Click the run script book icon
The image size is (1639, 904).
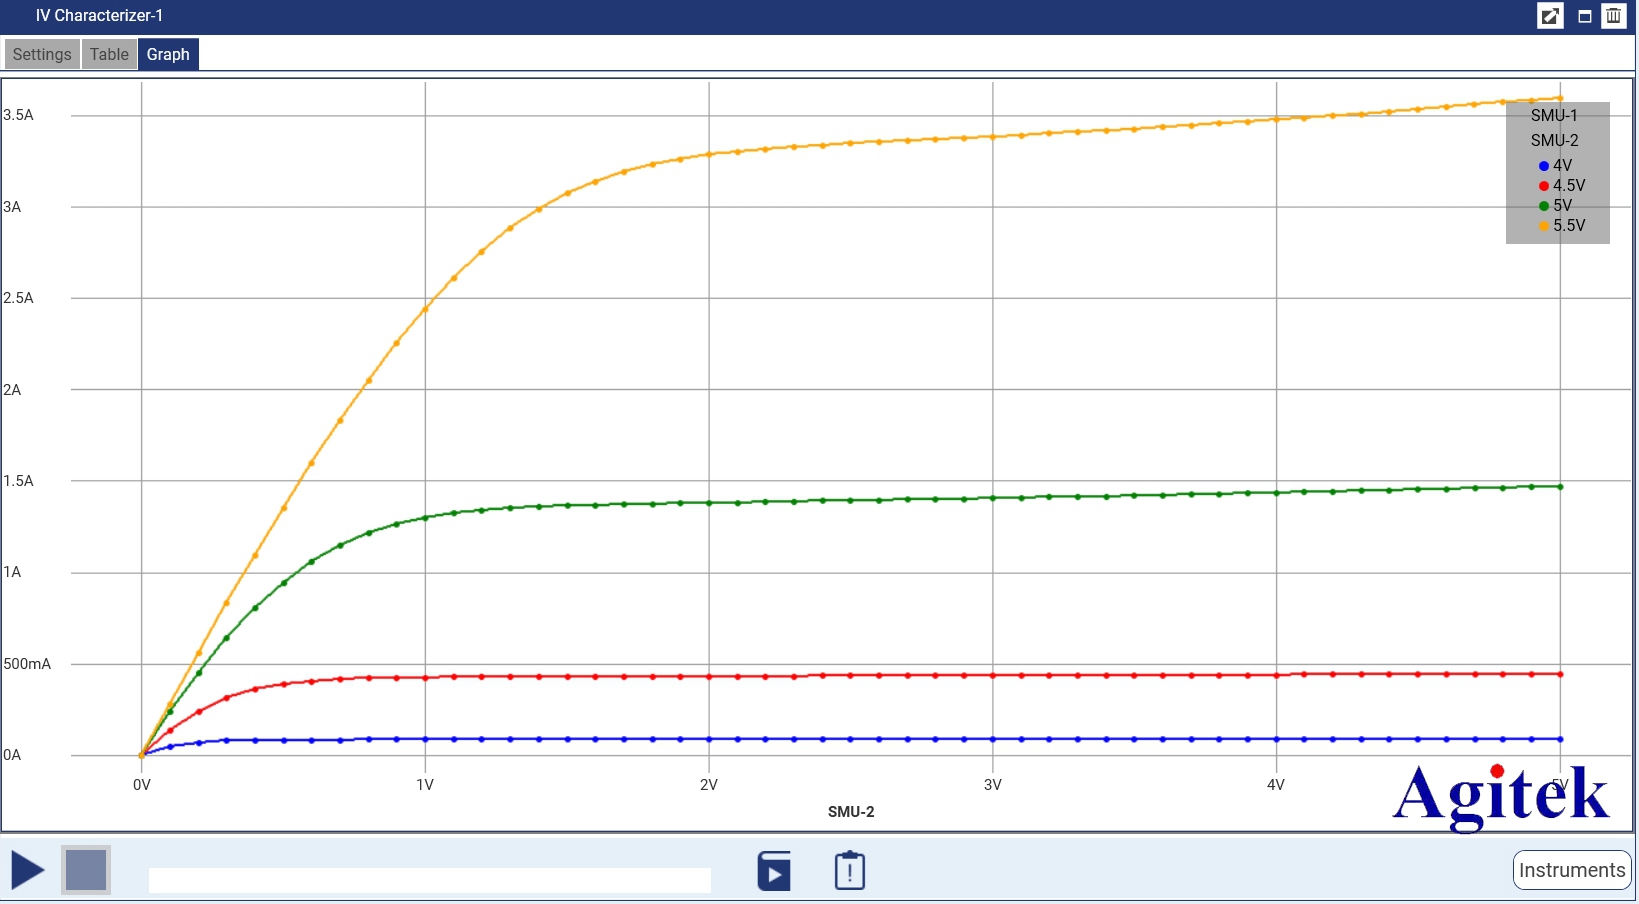(774, 871)
